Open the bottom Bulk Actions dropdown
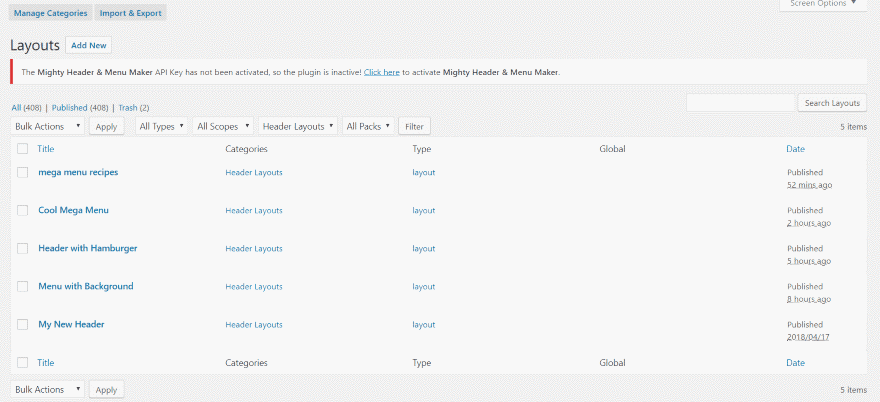The width and height of the screenshot is (880, 402). [x=48, y=389]
